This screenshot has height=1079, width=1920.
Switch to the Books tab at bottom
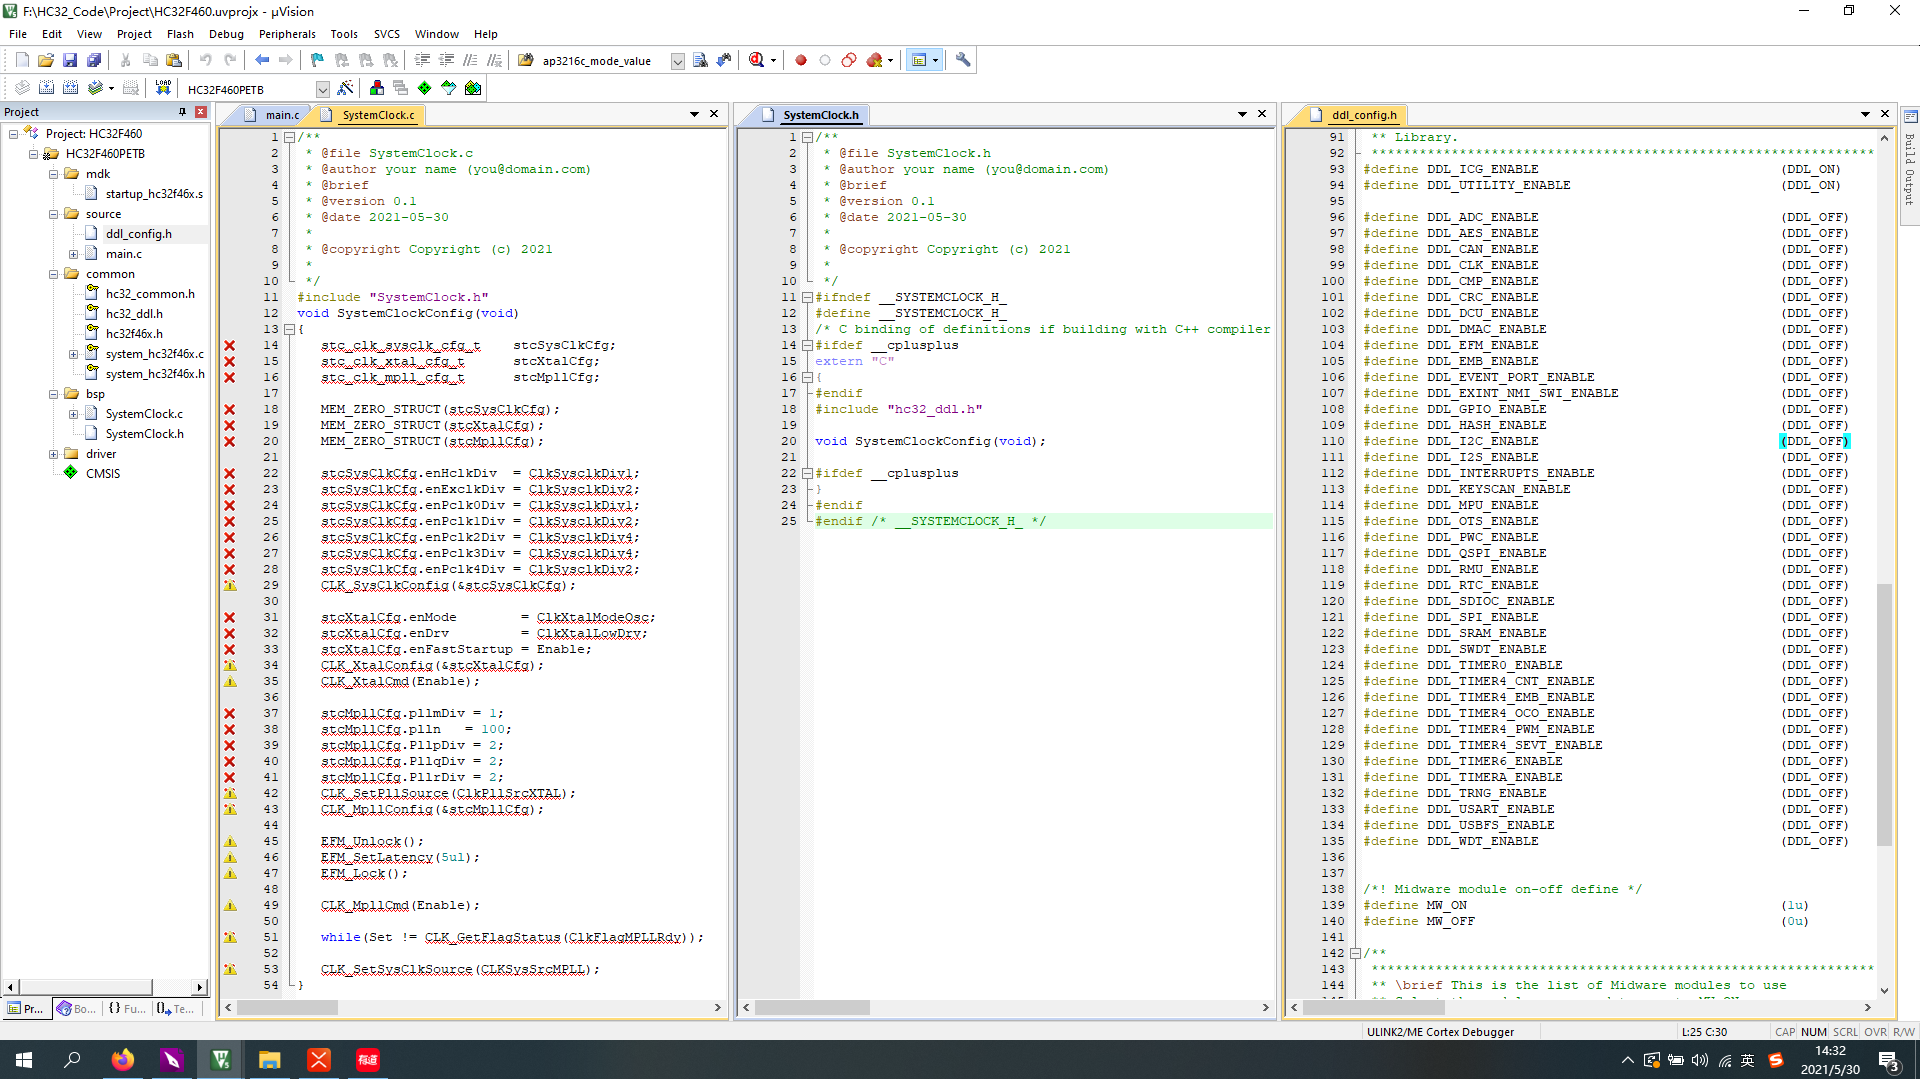point(76,1009)
